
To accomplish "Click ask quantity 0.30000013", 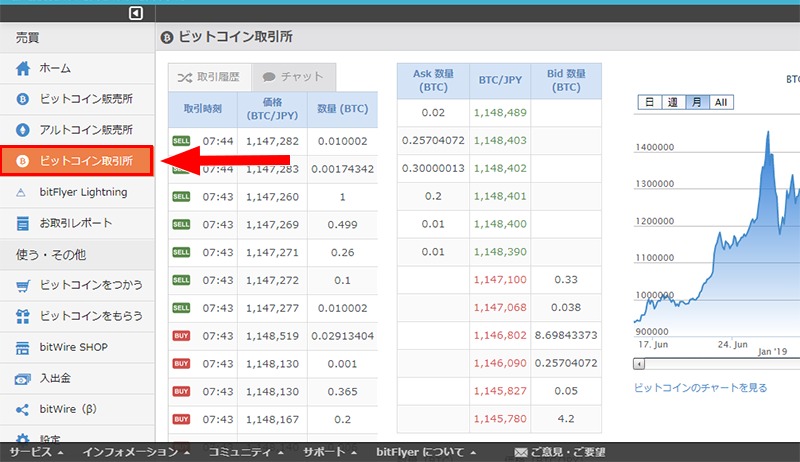I will (x=433, y=168).
